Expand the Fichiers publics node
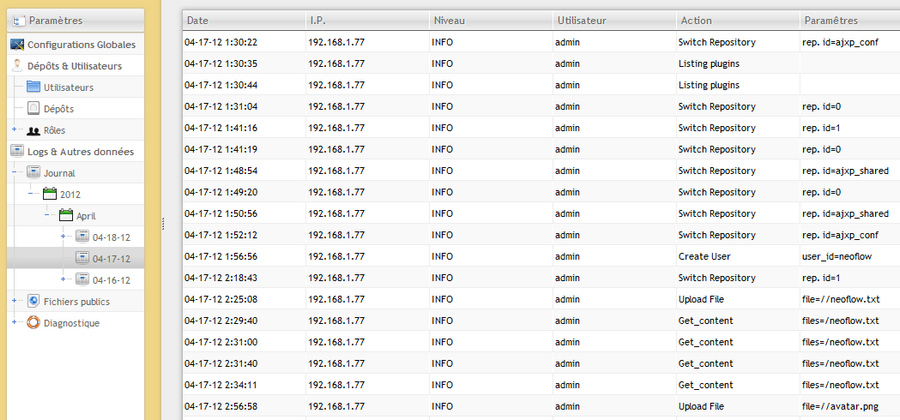This screenshot has width=900, height=420. coord(14,301)
